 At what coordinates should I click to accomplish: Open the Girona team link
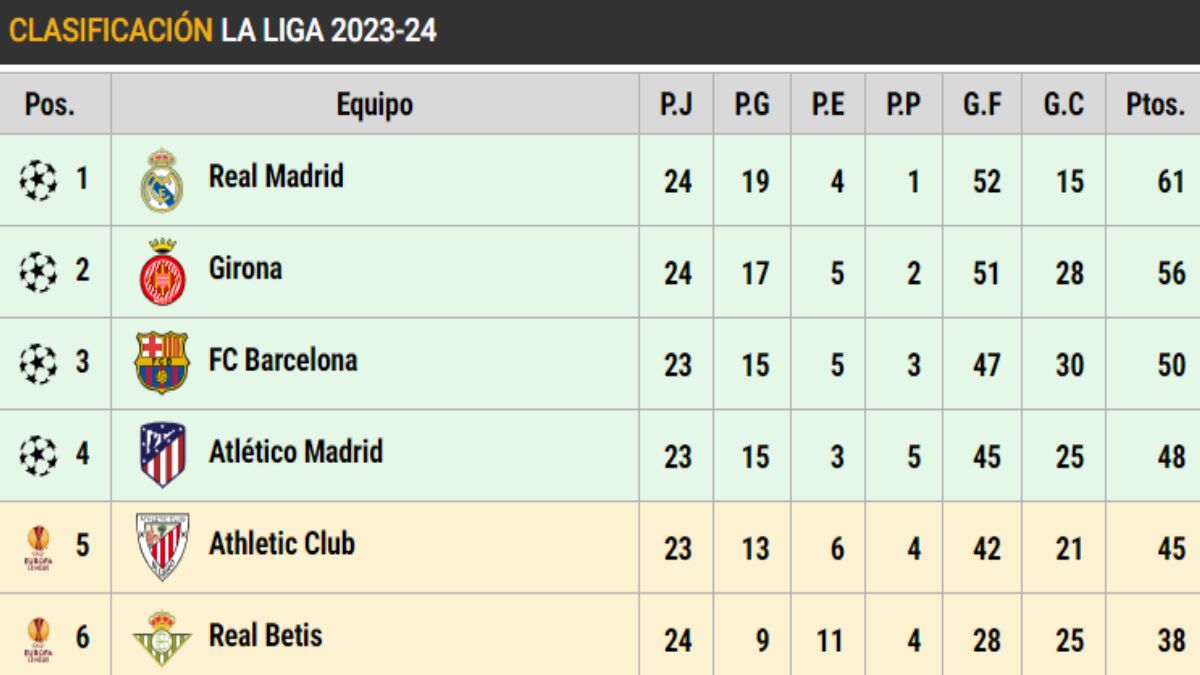pos(245,269)
